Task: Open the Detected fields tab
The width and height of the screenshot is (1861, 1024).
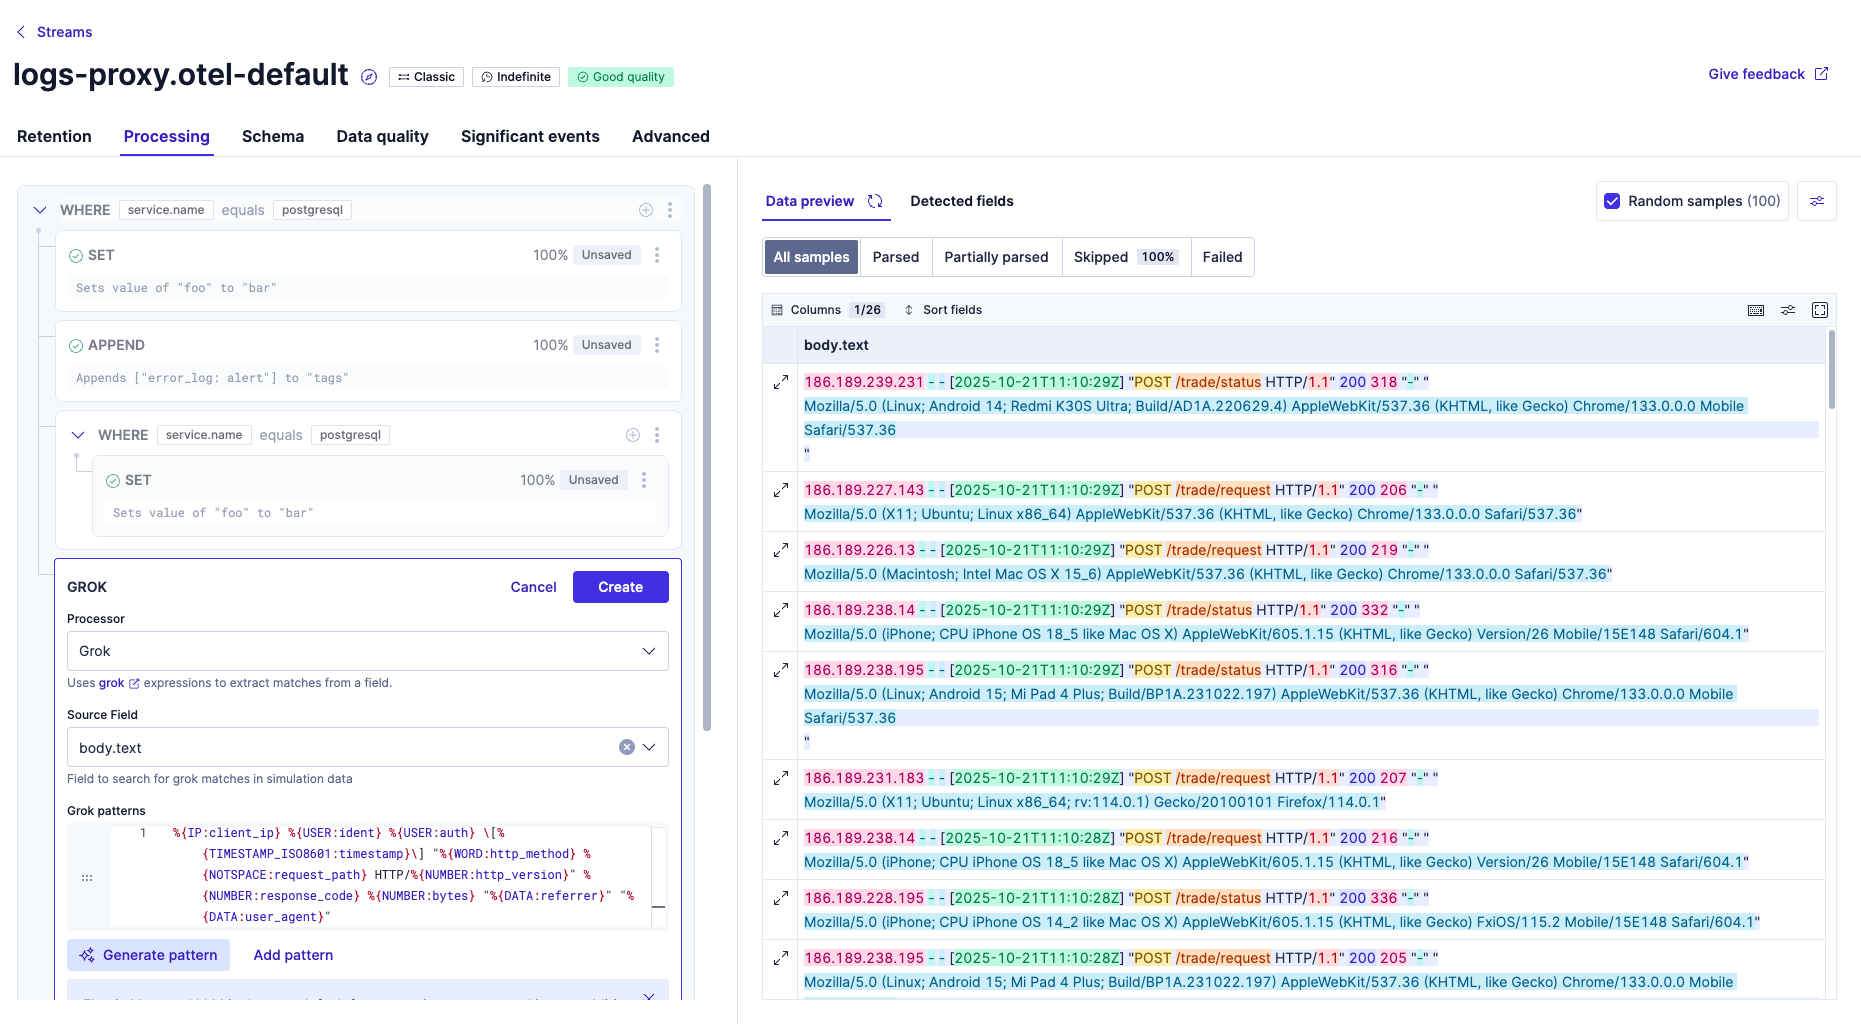Action: (x=961, y=201)
